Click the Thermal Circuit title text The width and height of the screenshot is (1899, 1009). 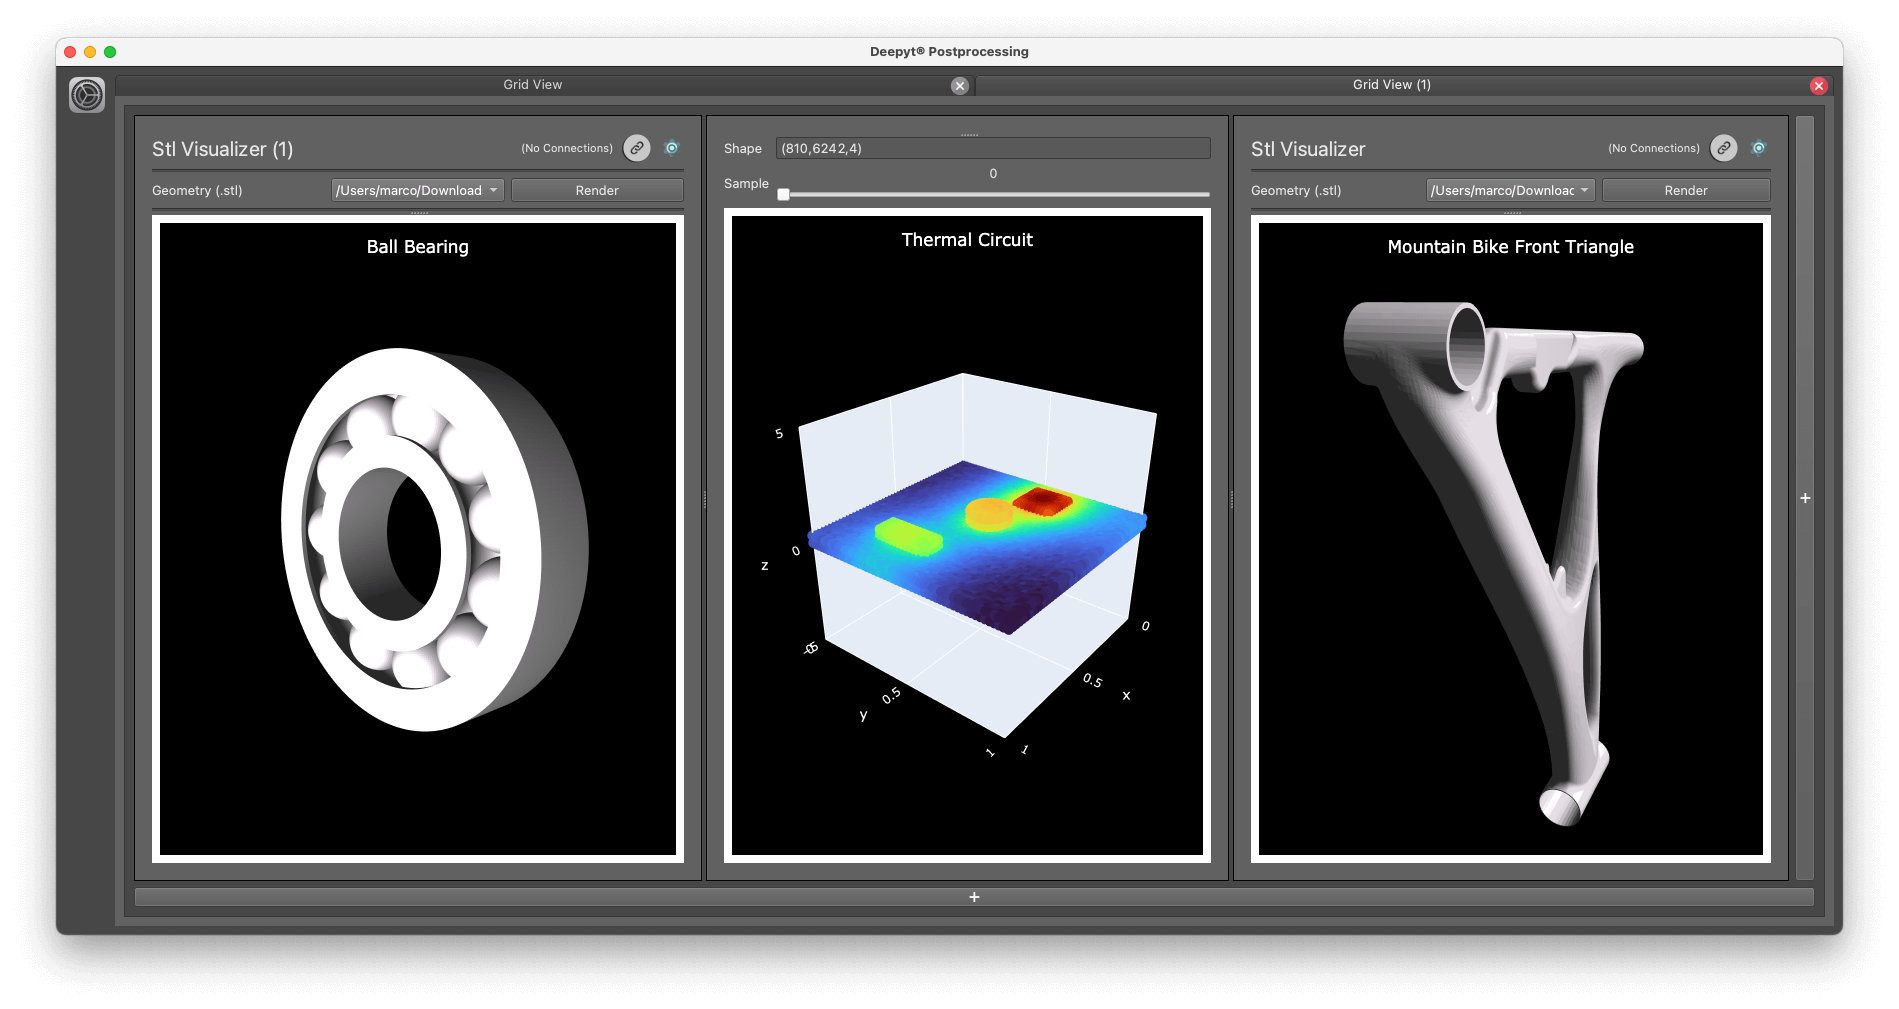click(967, 240)
